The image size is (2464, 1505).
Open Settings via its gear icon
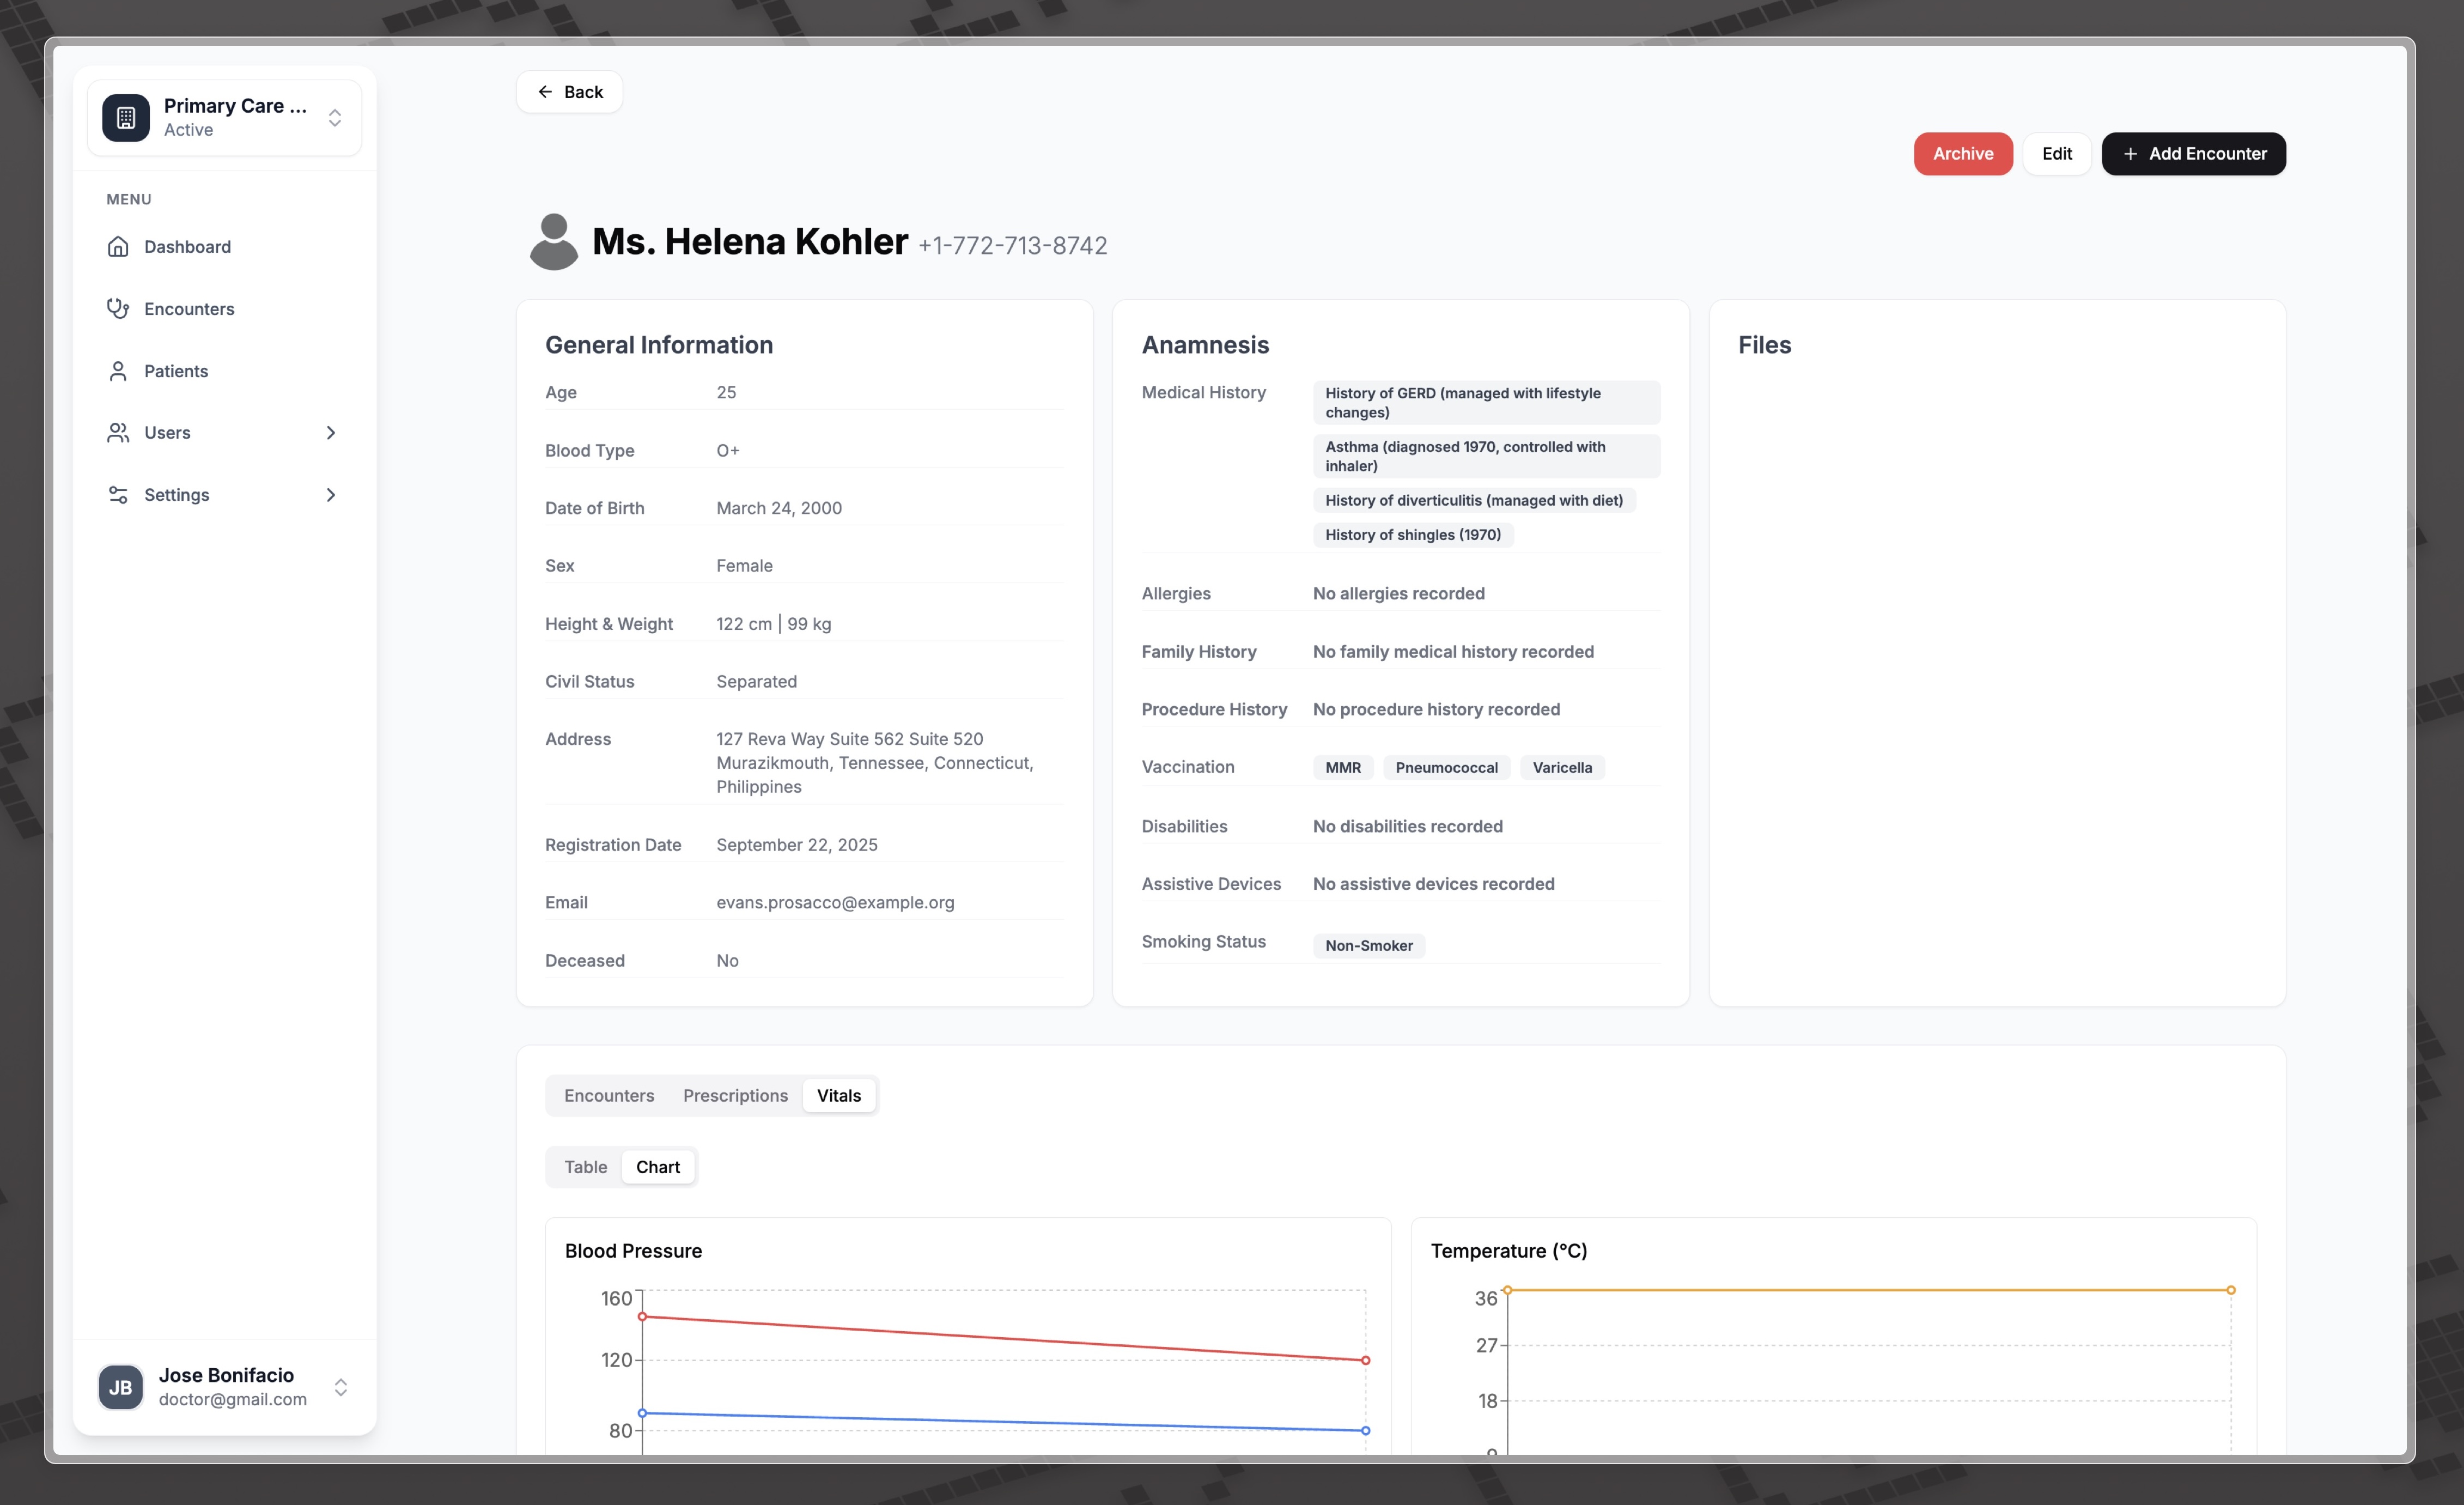pos(118,494)
